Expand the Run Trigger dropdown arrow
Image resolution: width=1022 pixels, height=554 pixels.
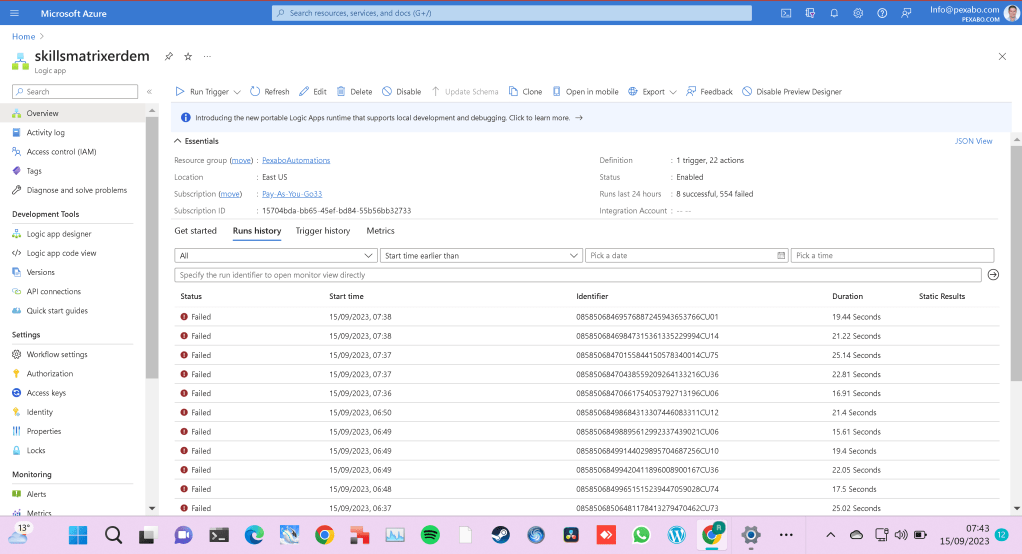237,92
